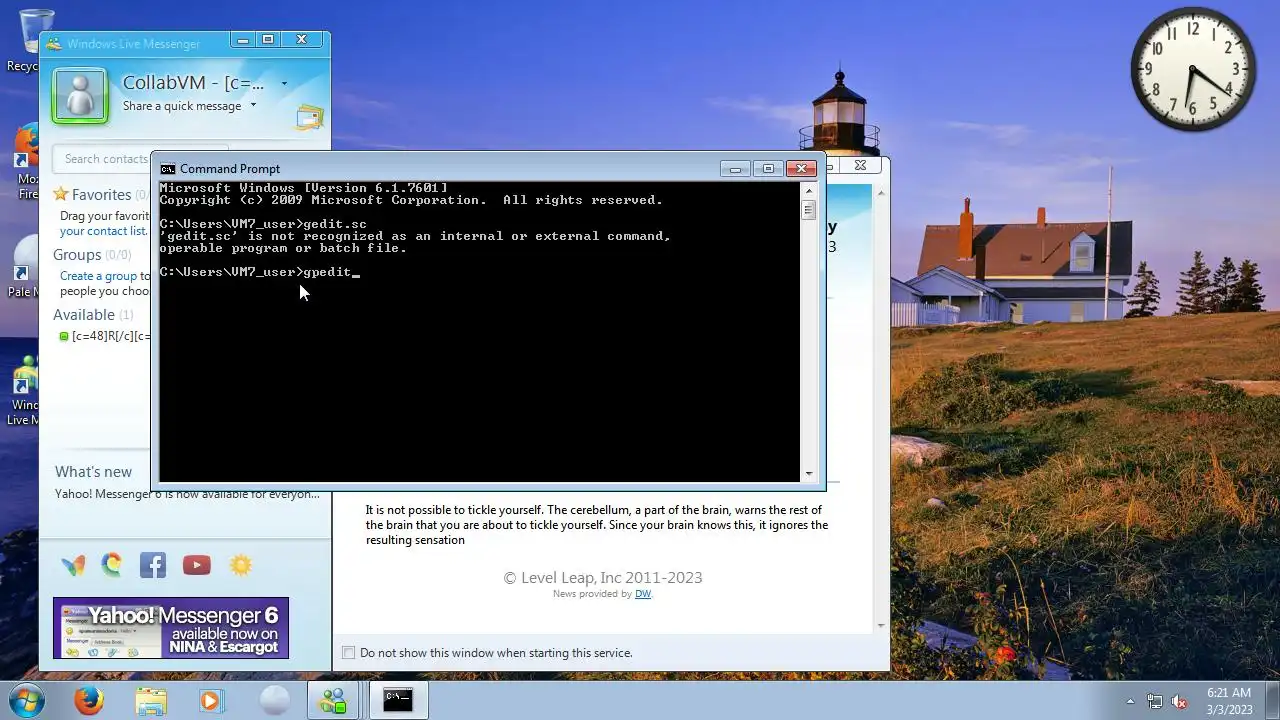Click the sun weather icon in Messenger
Image resolution: width=1280 pixels, height=720 pixels.
(241, 565)
